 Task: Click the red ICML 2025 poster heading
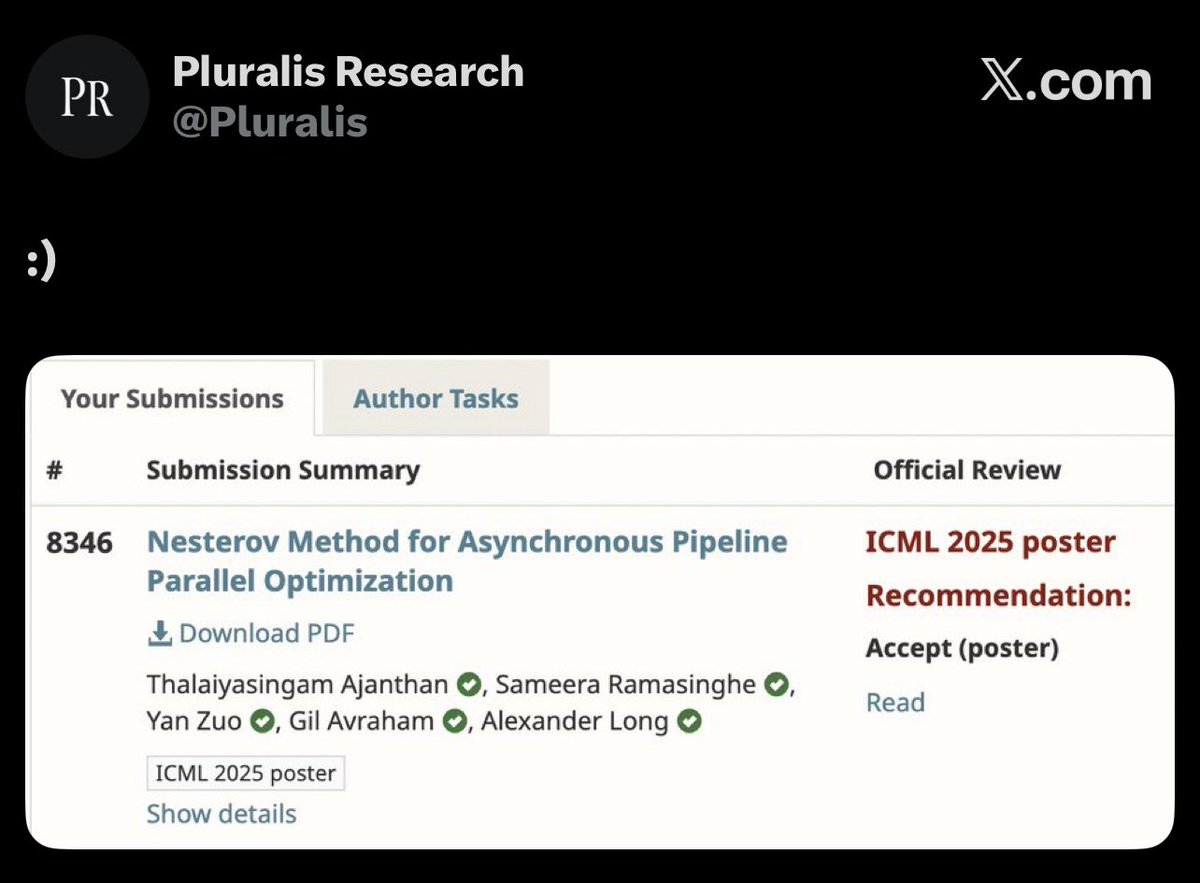coord(990,542)
